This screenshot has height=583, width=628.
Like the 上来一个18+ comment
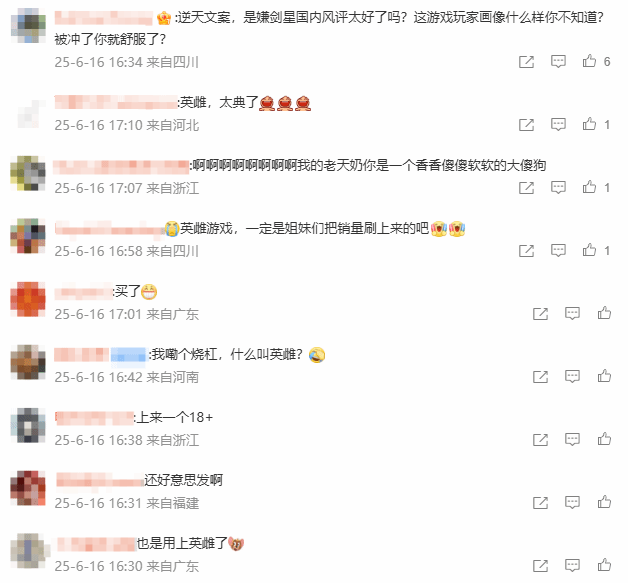[604, 439]
